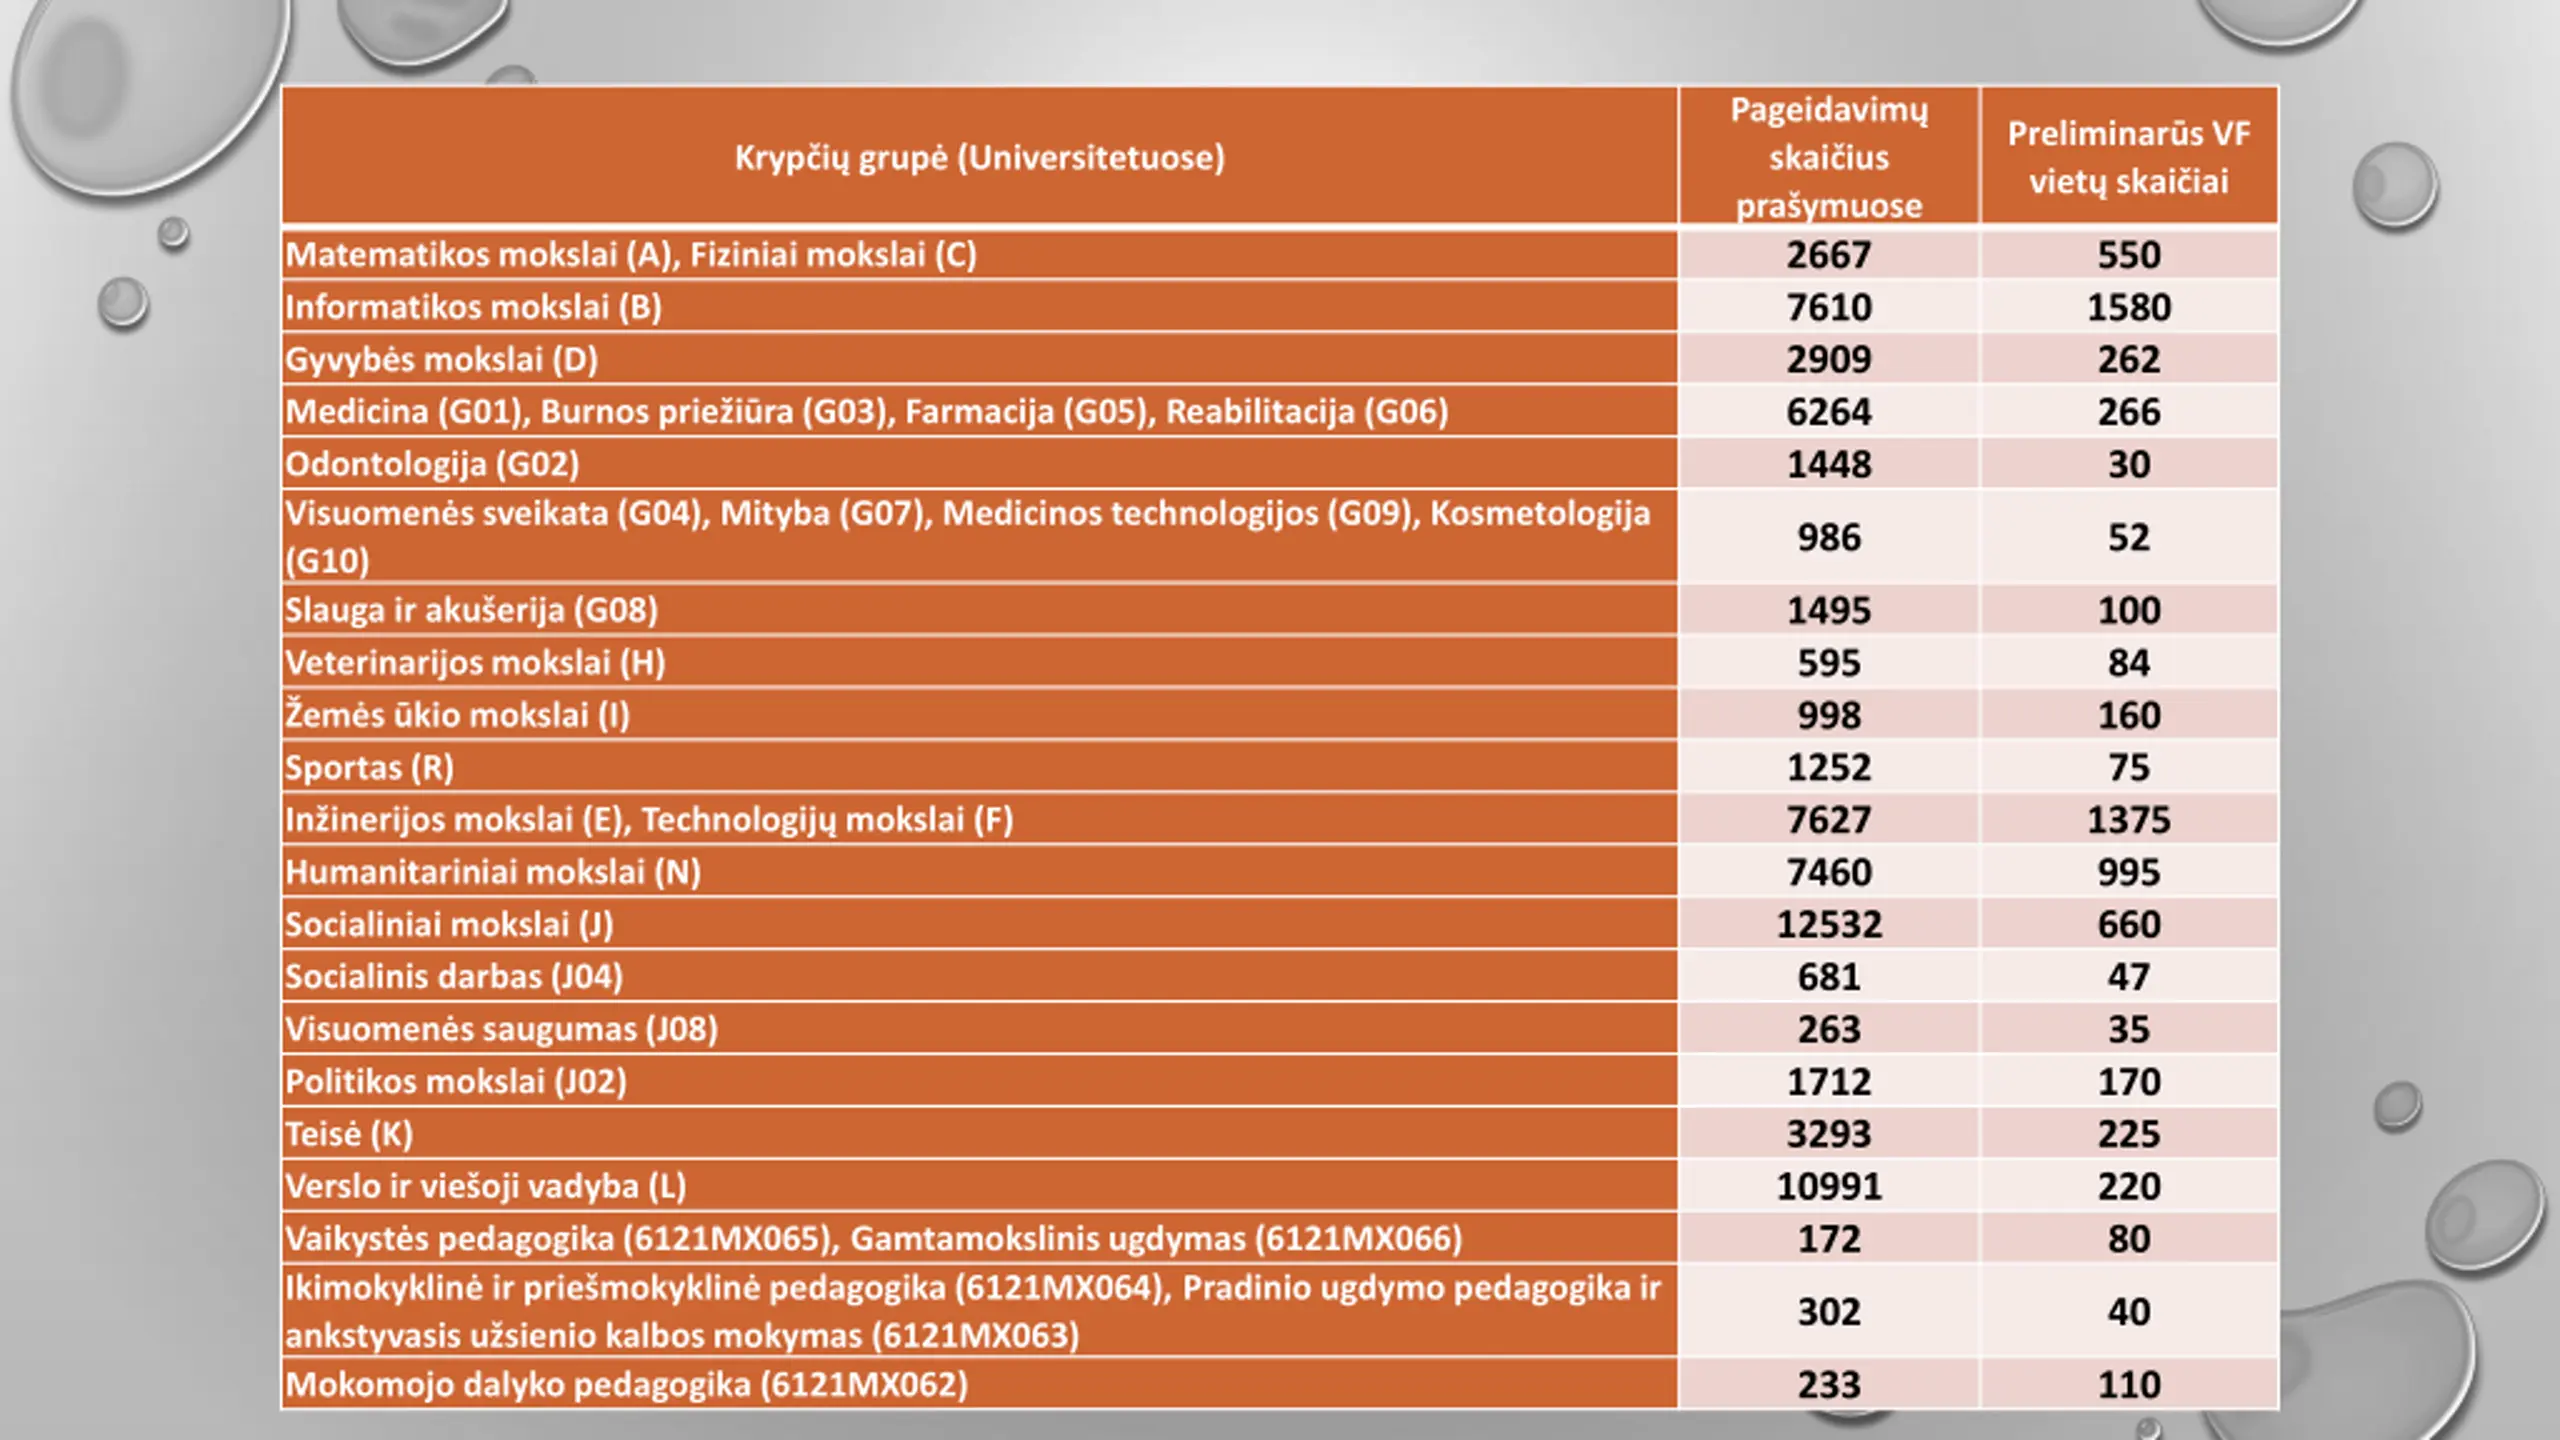Select the 'Slauga ir akušerija (G08)' cell
2560x1440 pixels.
coord(471,610)
